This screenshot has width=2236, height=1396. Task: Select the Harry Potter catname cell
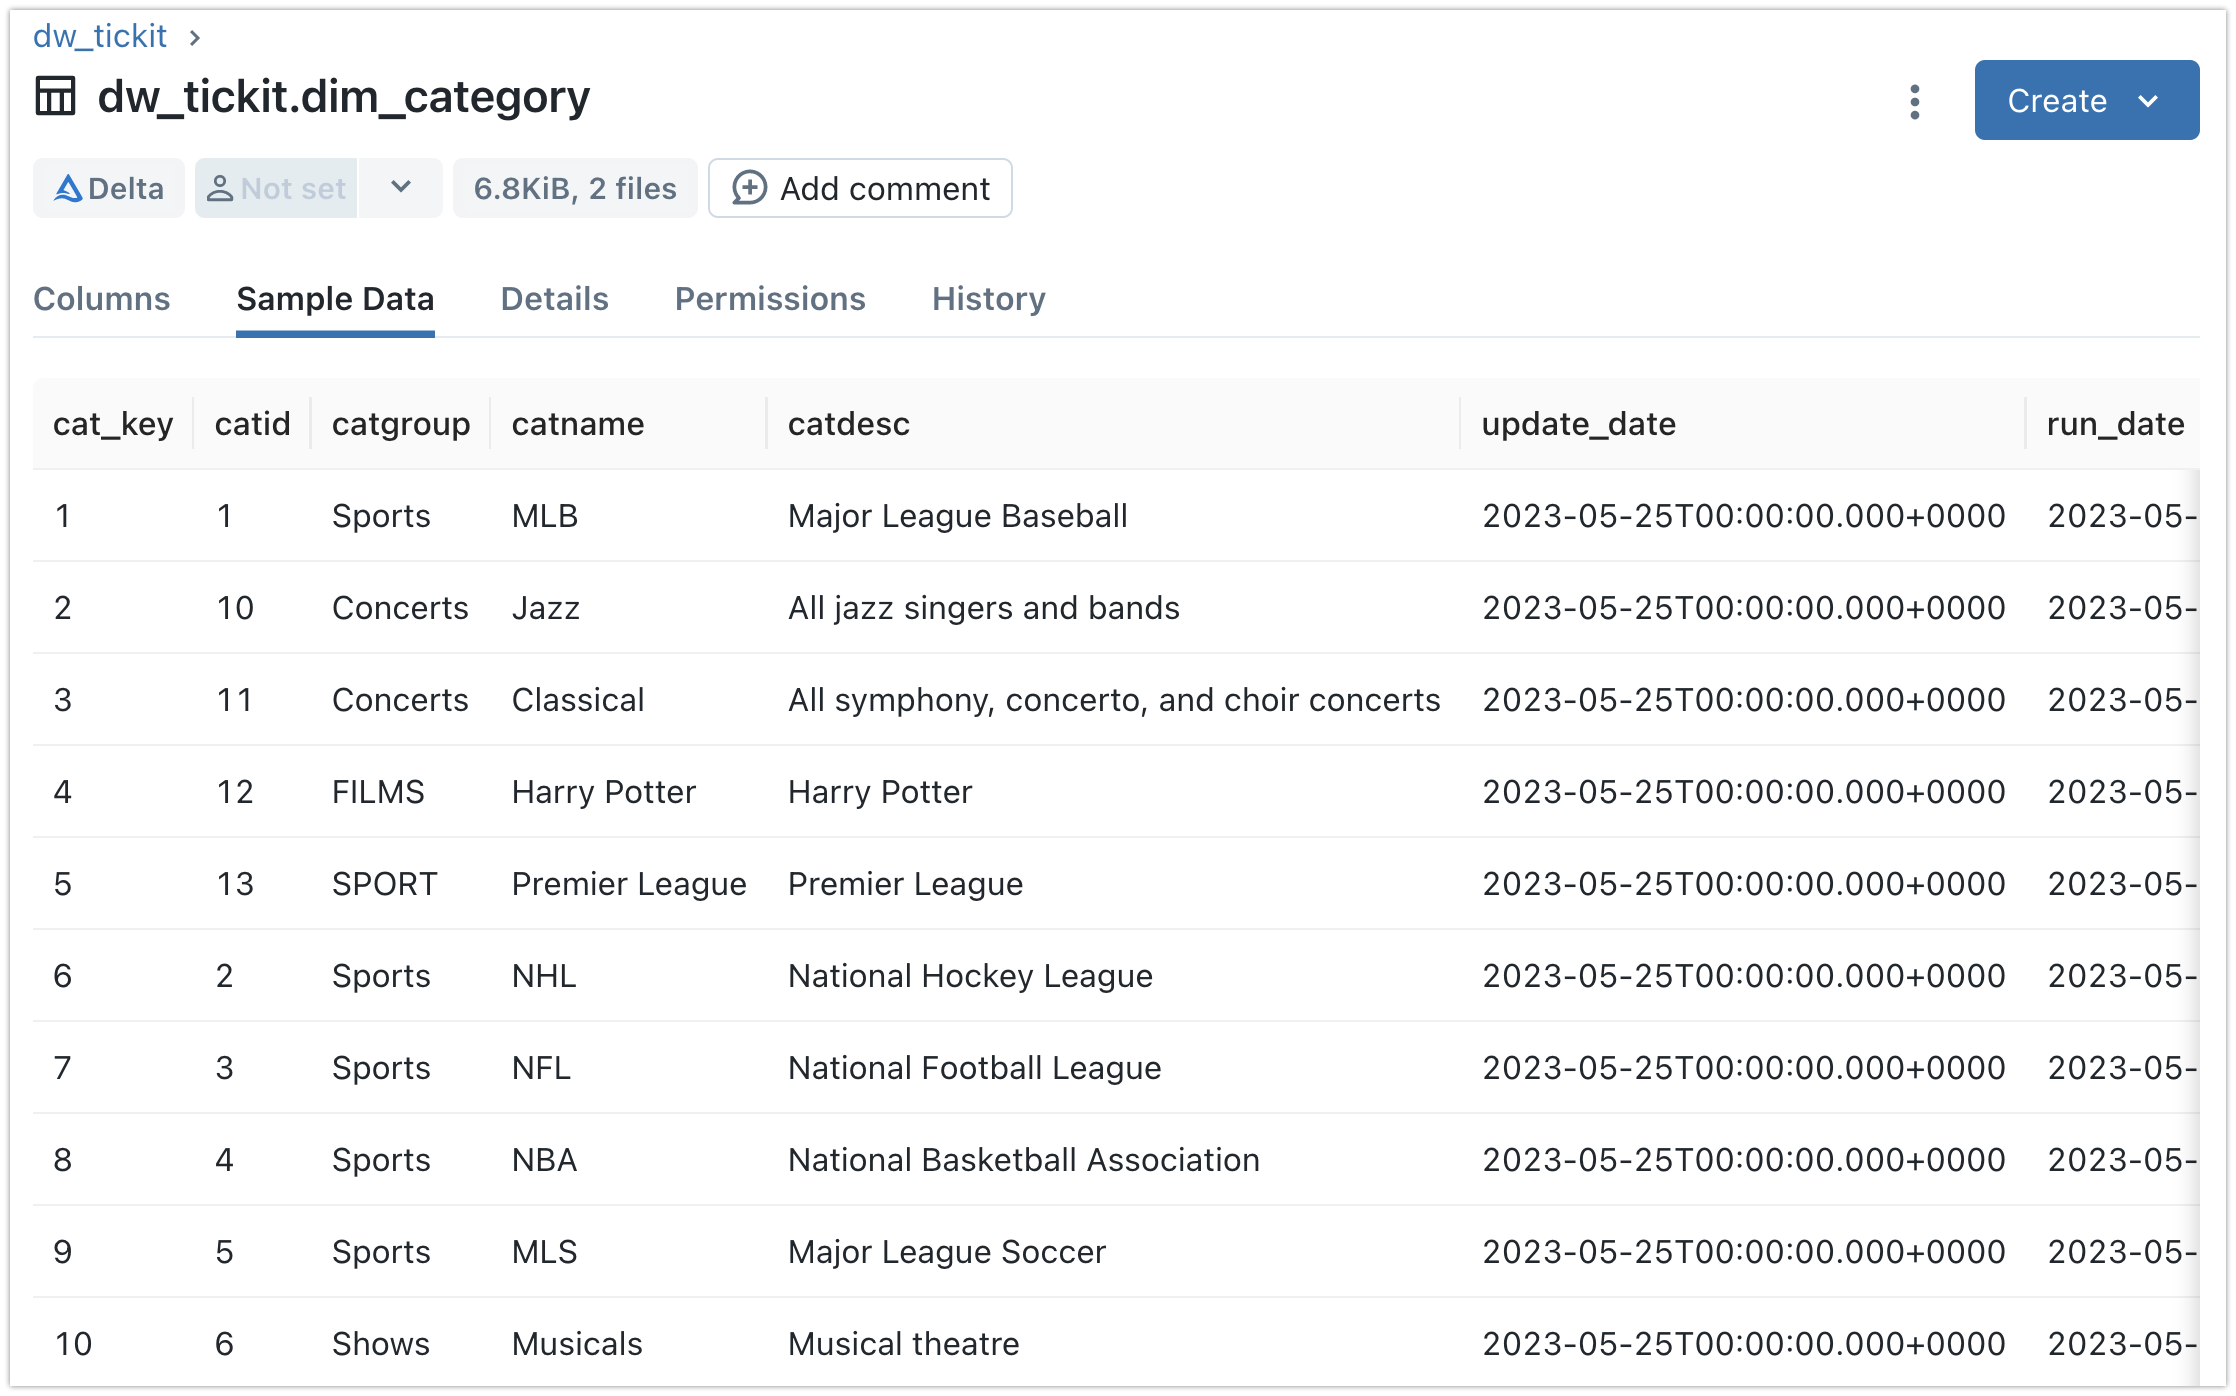[603, 792]
